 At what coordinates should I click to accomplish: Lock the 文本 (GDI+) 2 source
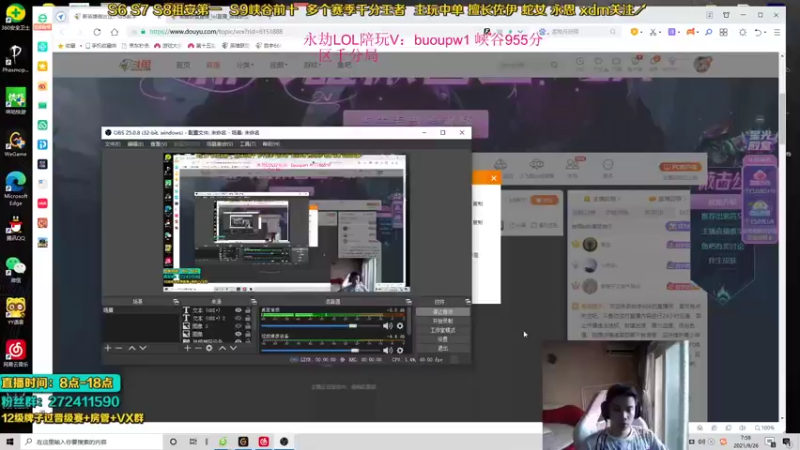(x=248, y=318)
